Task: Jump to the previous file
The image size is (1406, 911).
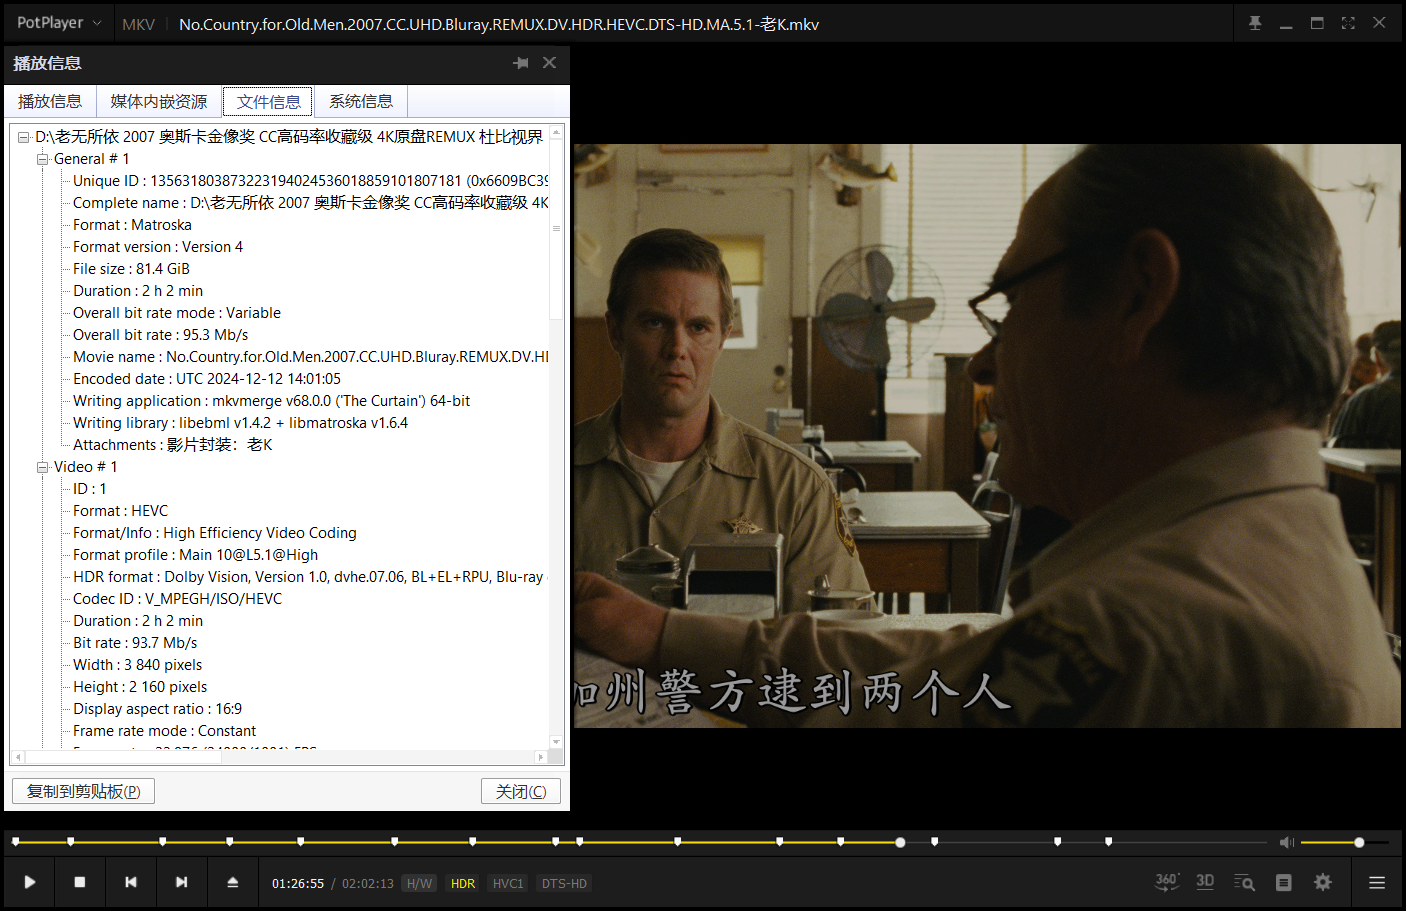Action: click(131, 882)
